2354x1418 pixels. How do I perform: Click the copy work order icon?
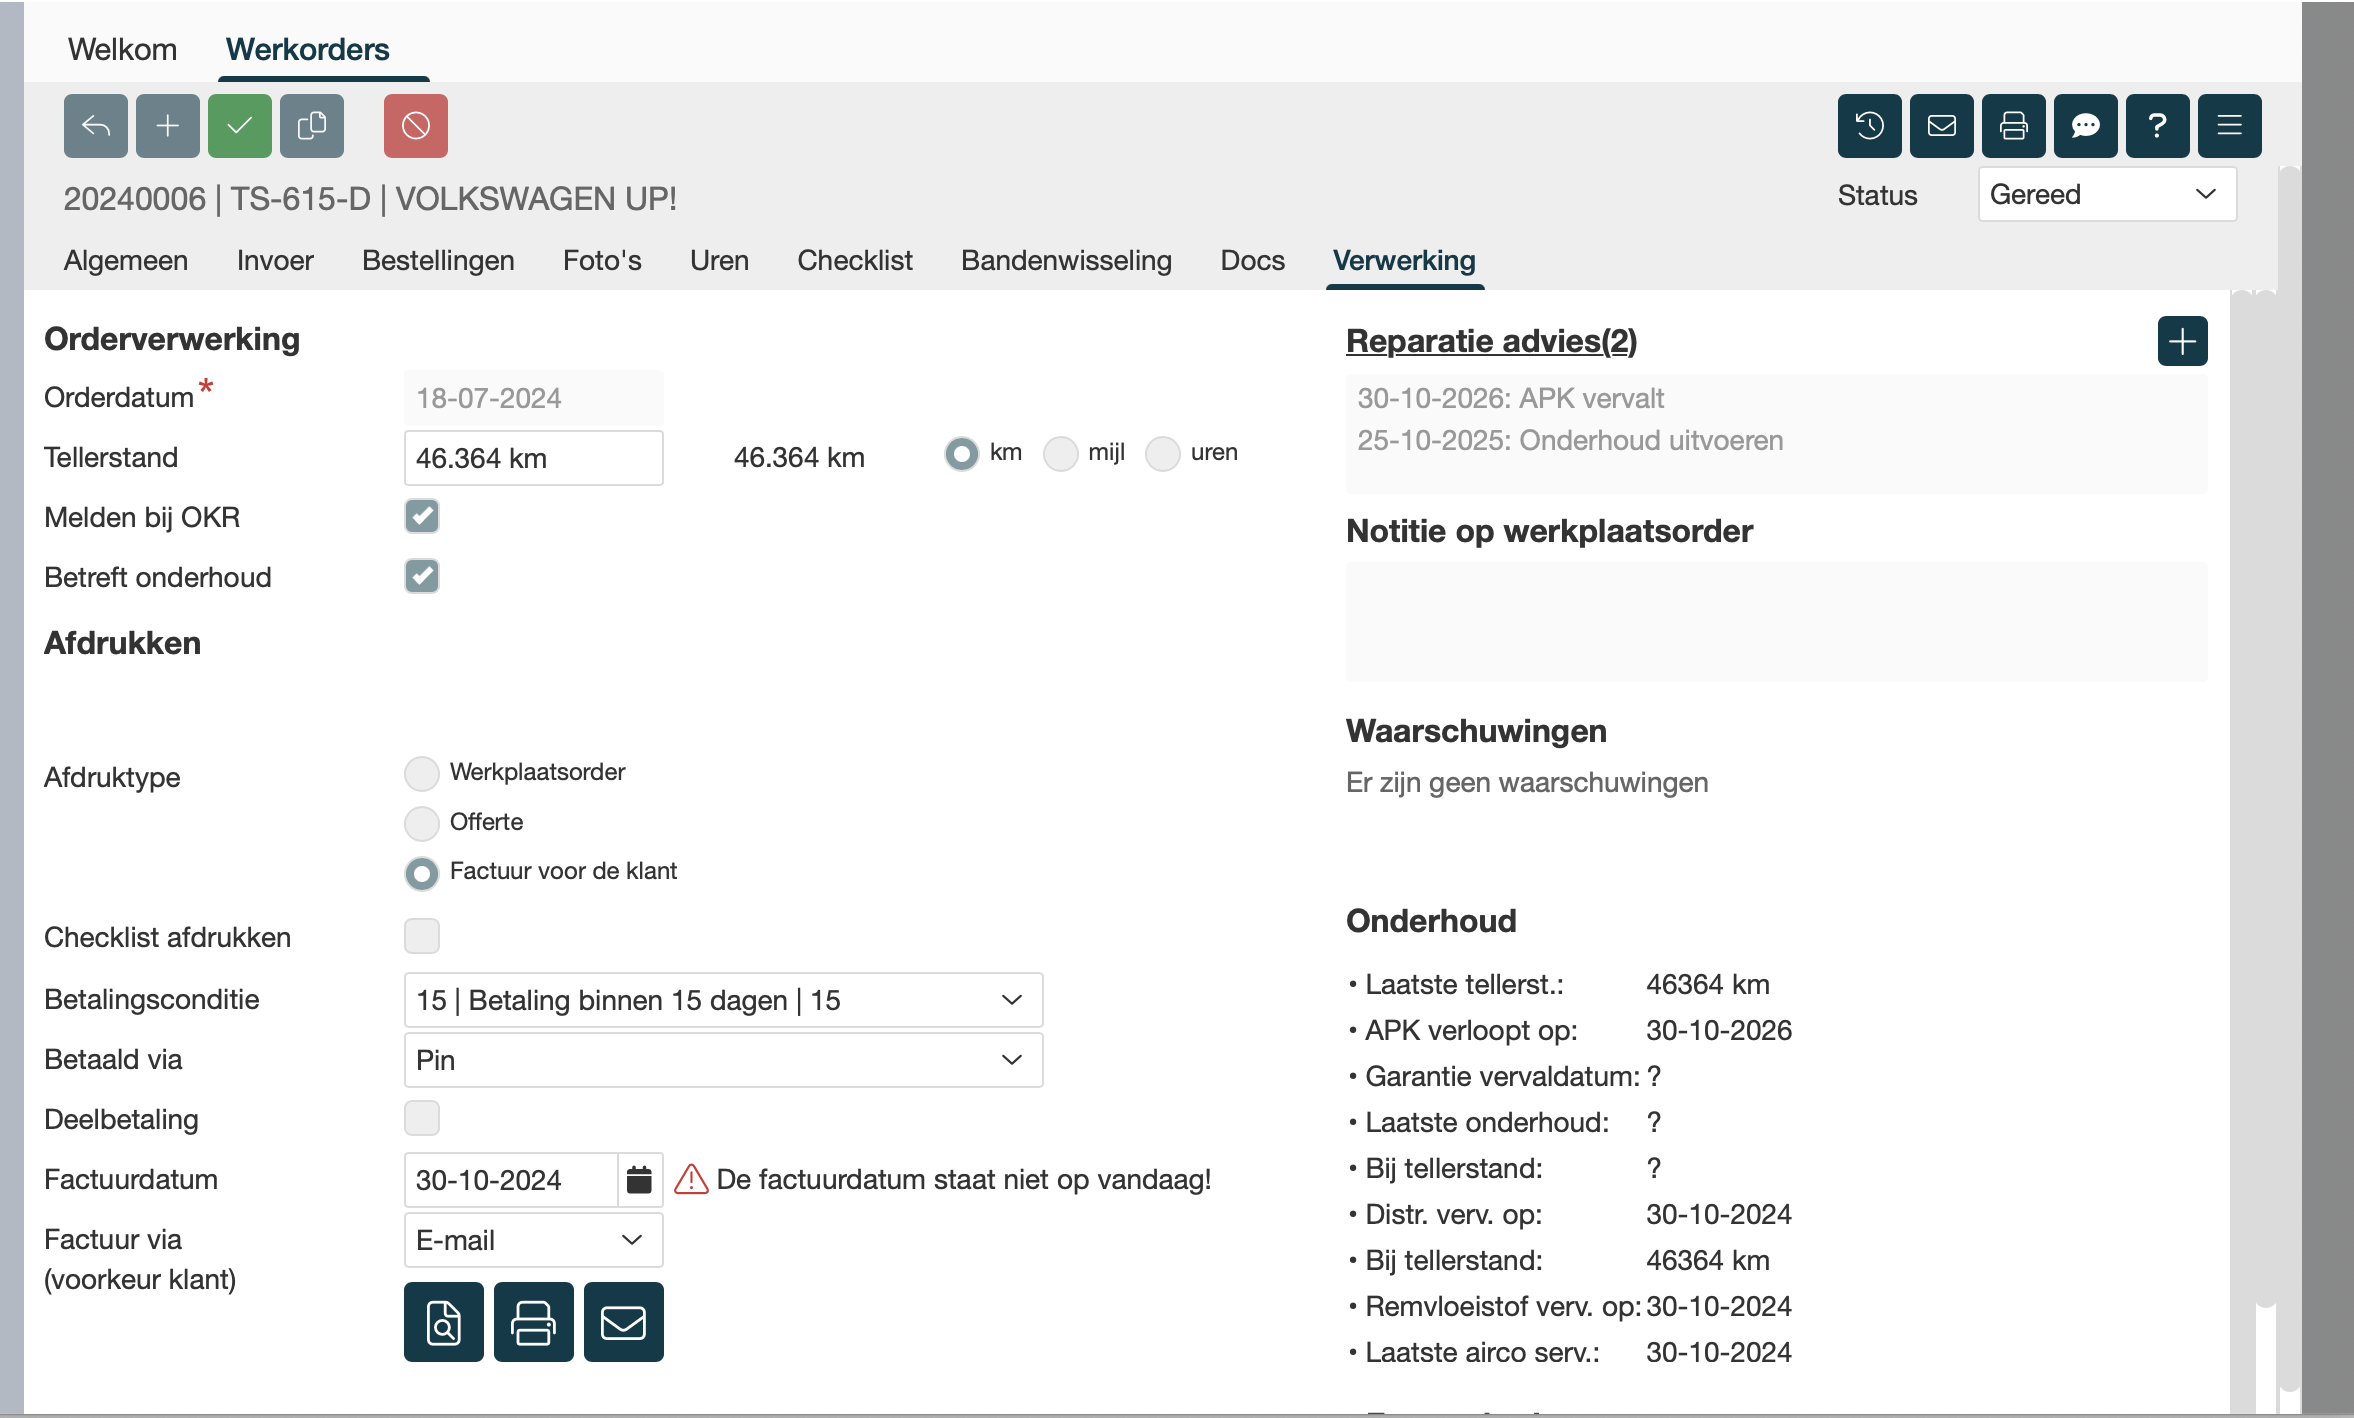[x=312, y=126]
